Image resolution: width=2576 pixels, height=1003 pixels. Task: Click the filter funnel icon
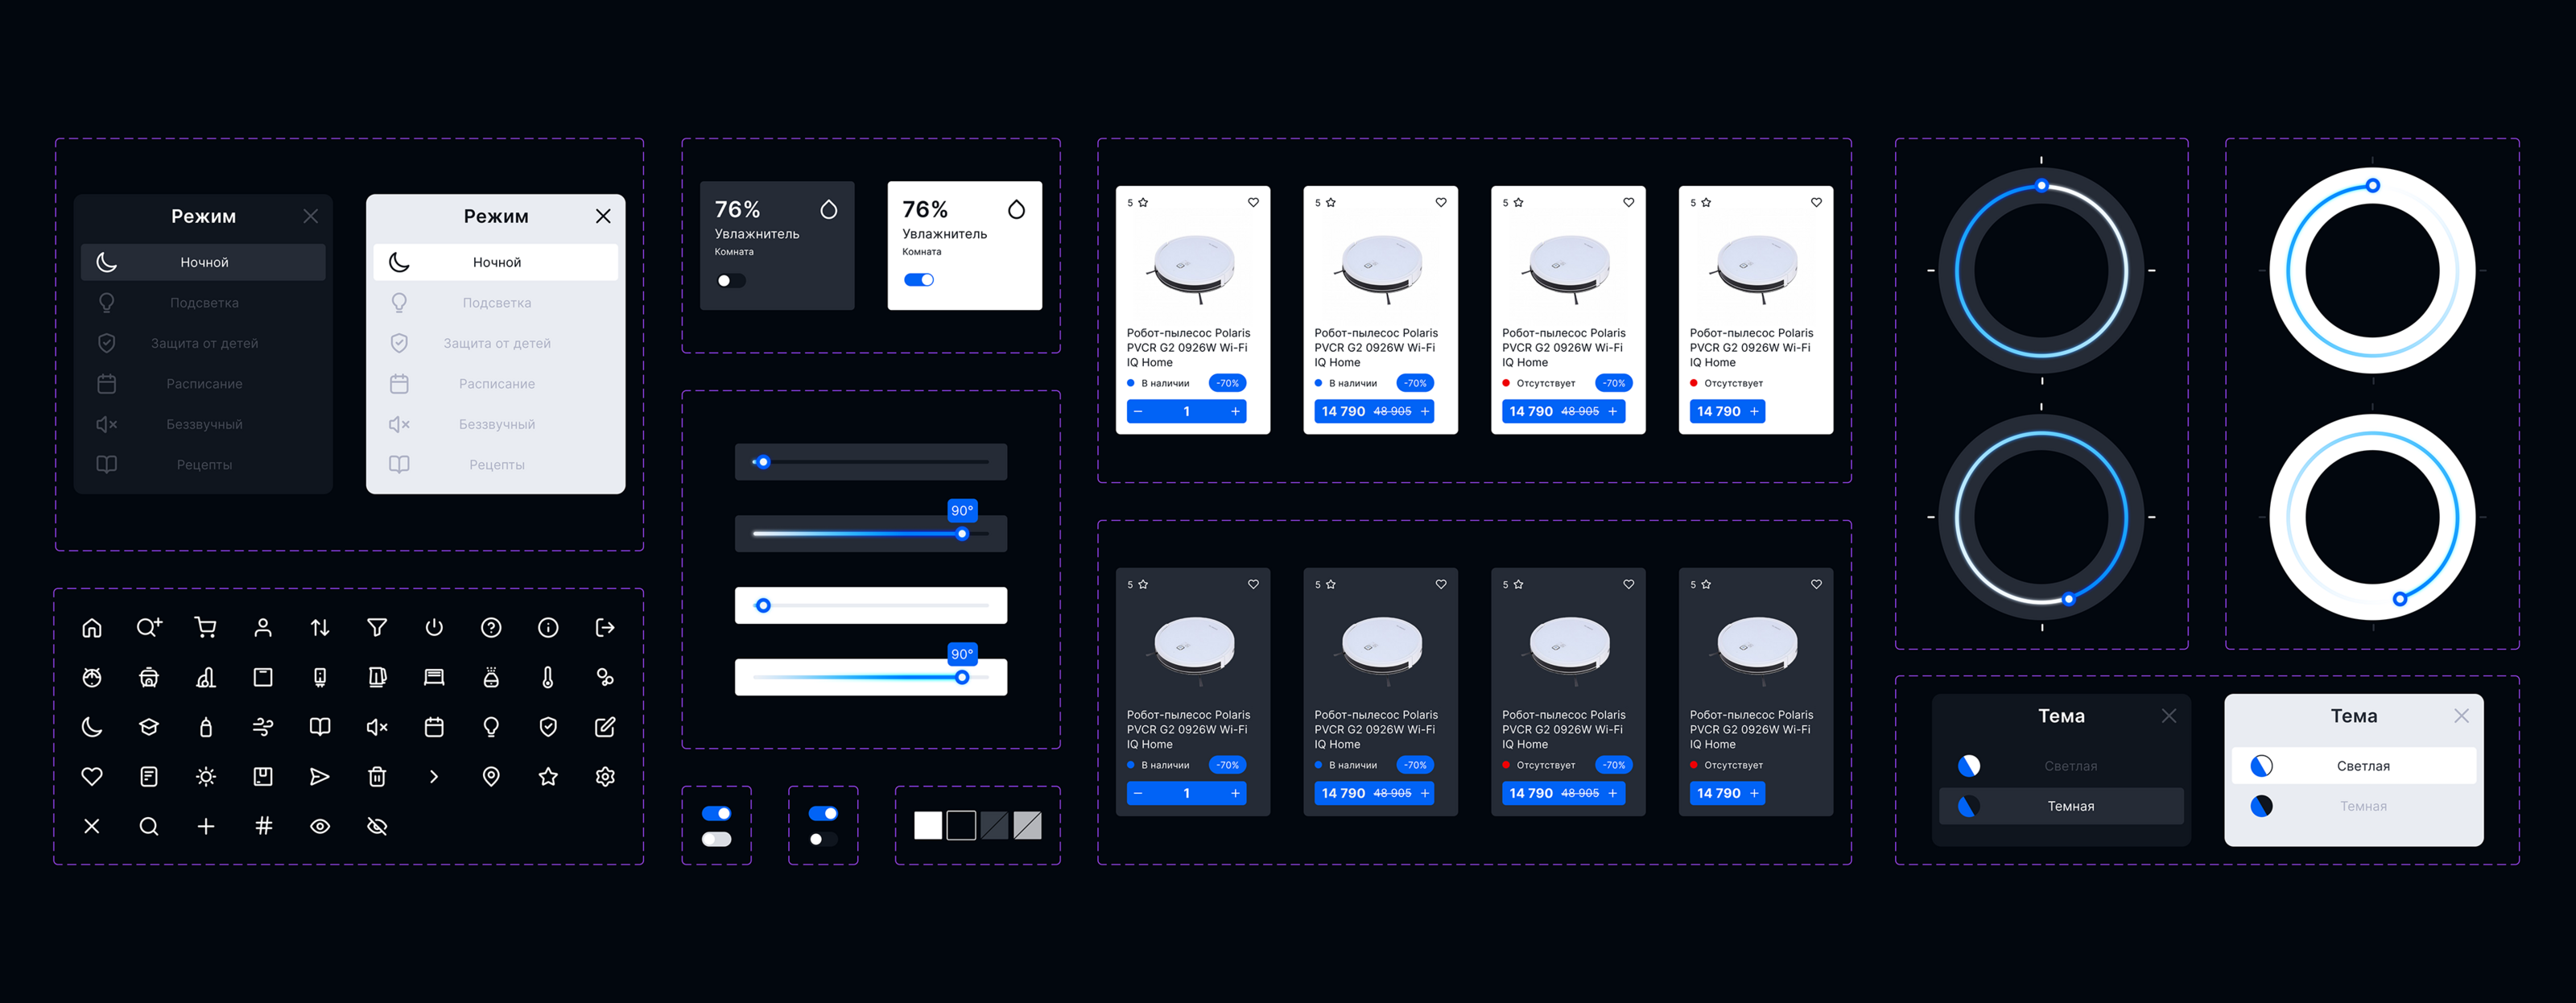(377, 628)
